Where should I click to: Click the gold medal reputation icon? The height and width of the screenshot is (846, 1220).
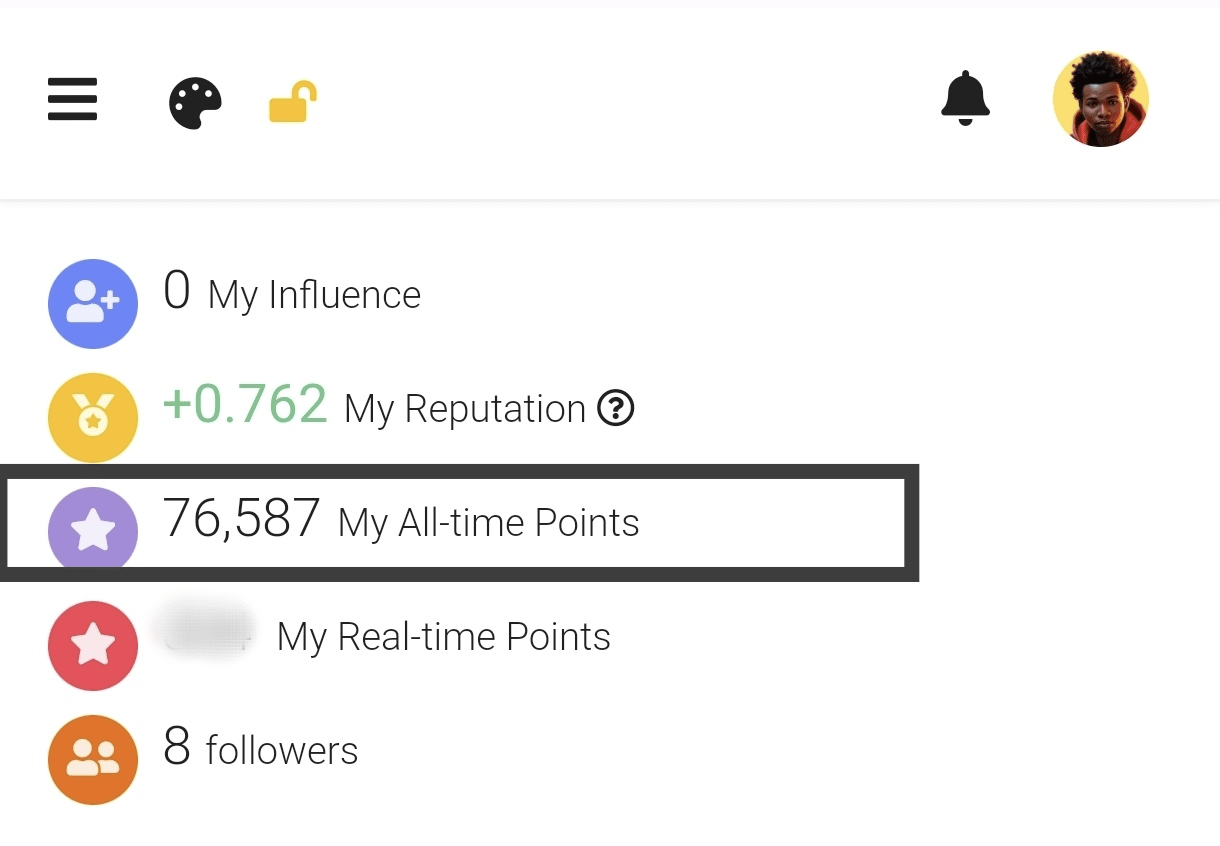point(93,418)
